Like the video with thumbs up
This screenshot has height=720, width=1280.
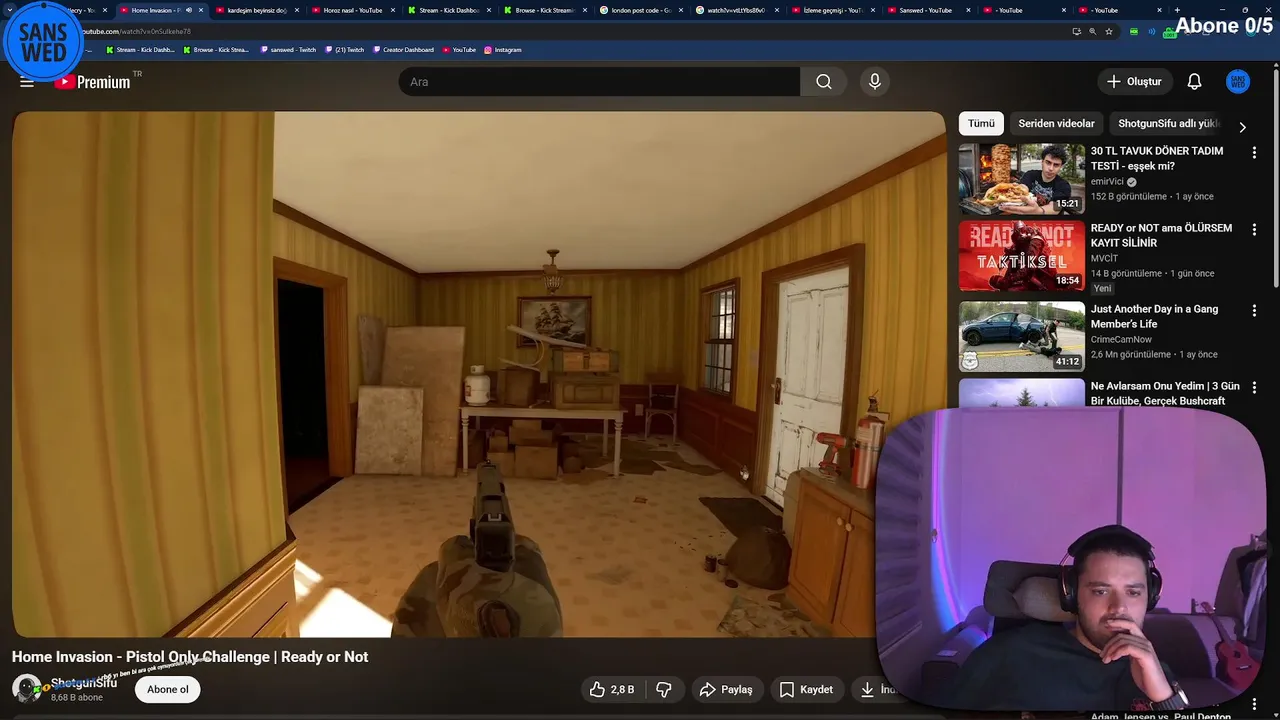[612, 689]
